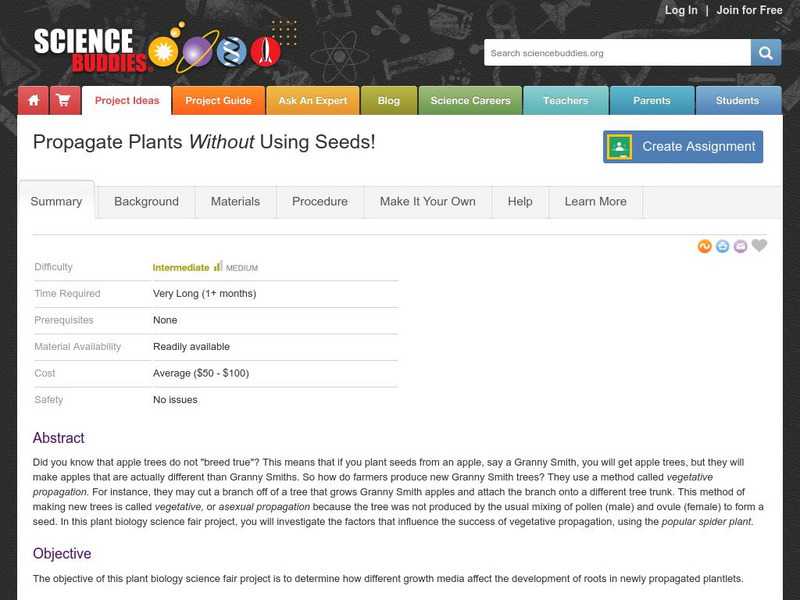Click the difficulty bar chart icon
The width and height of the screenshot is (800, 600).
pos(218,266)
